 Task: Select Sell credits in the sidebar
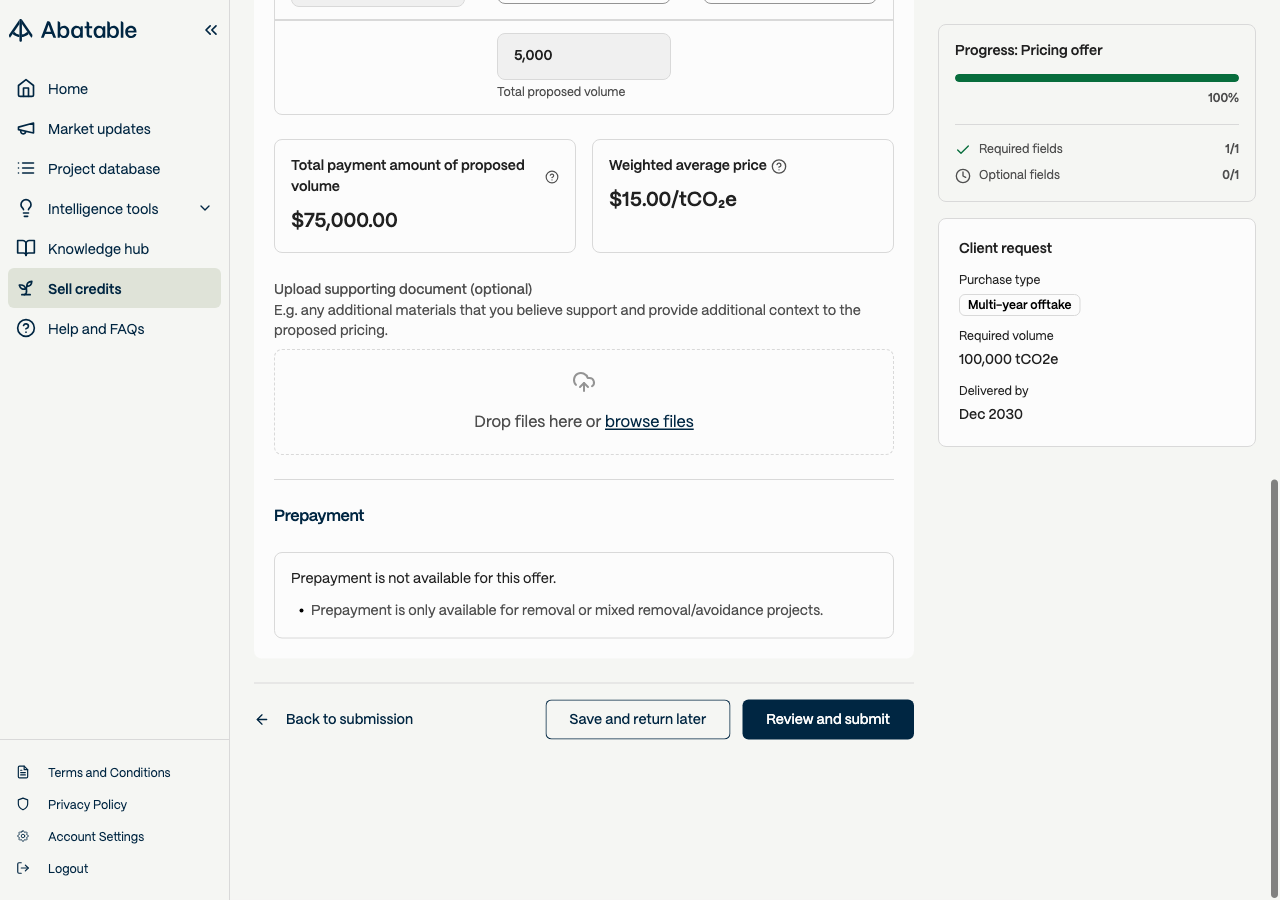click(x=85, y=289)
